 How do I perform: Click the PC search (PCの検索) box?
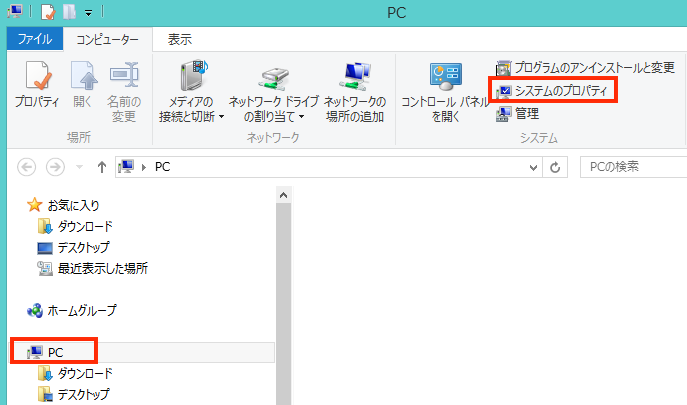[633, 167]
